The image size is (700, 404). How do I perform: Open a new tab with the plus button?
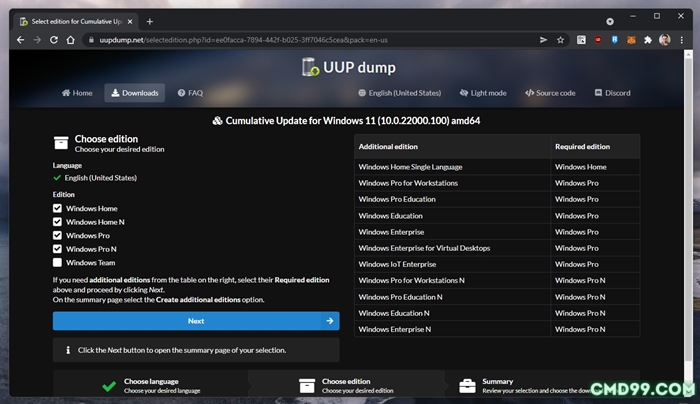pos(150,21)
